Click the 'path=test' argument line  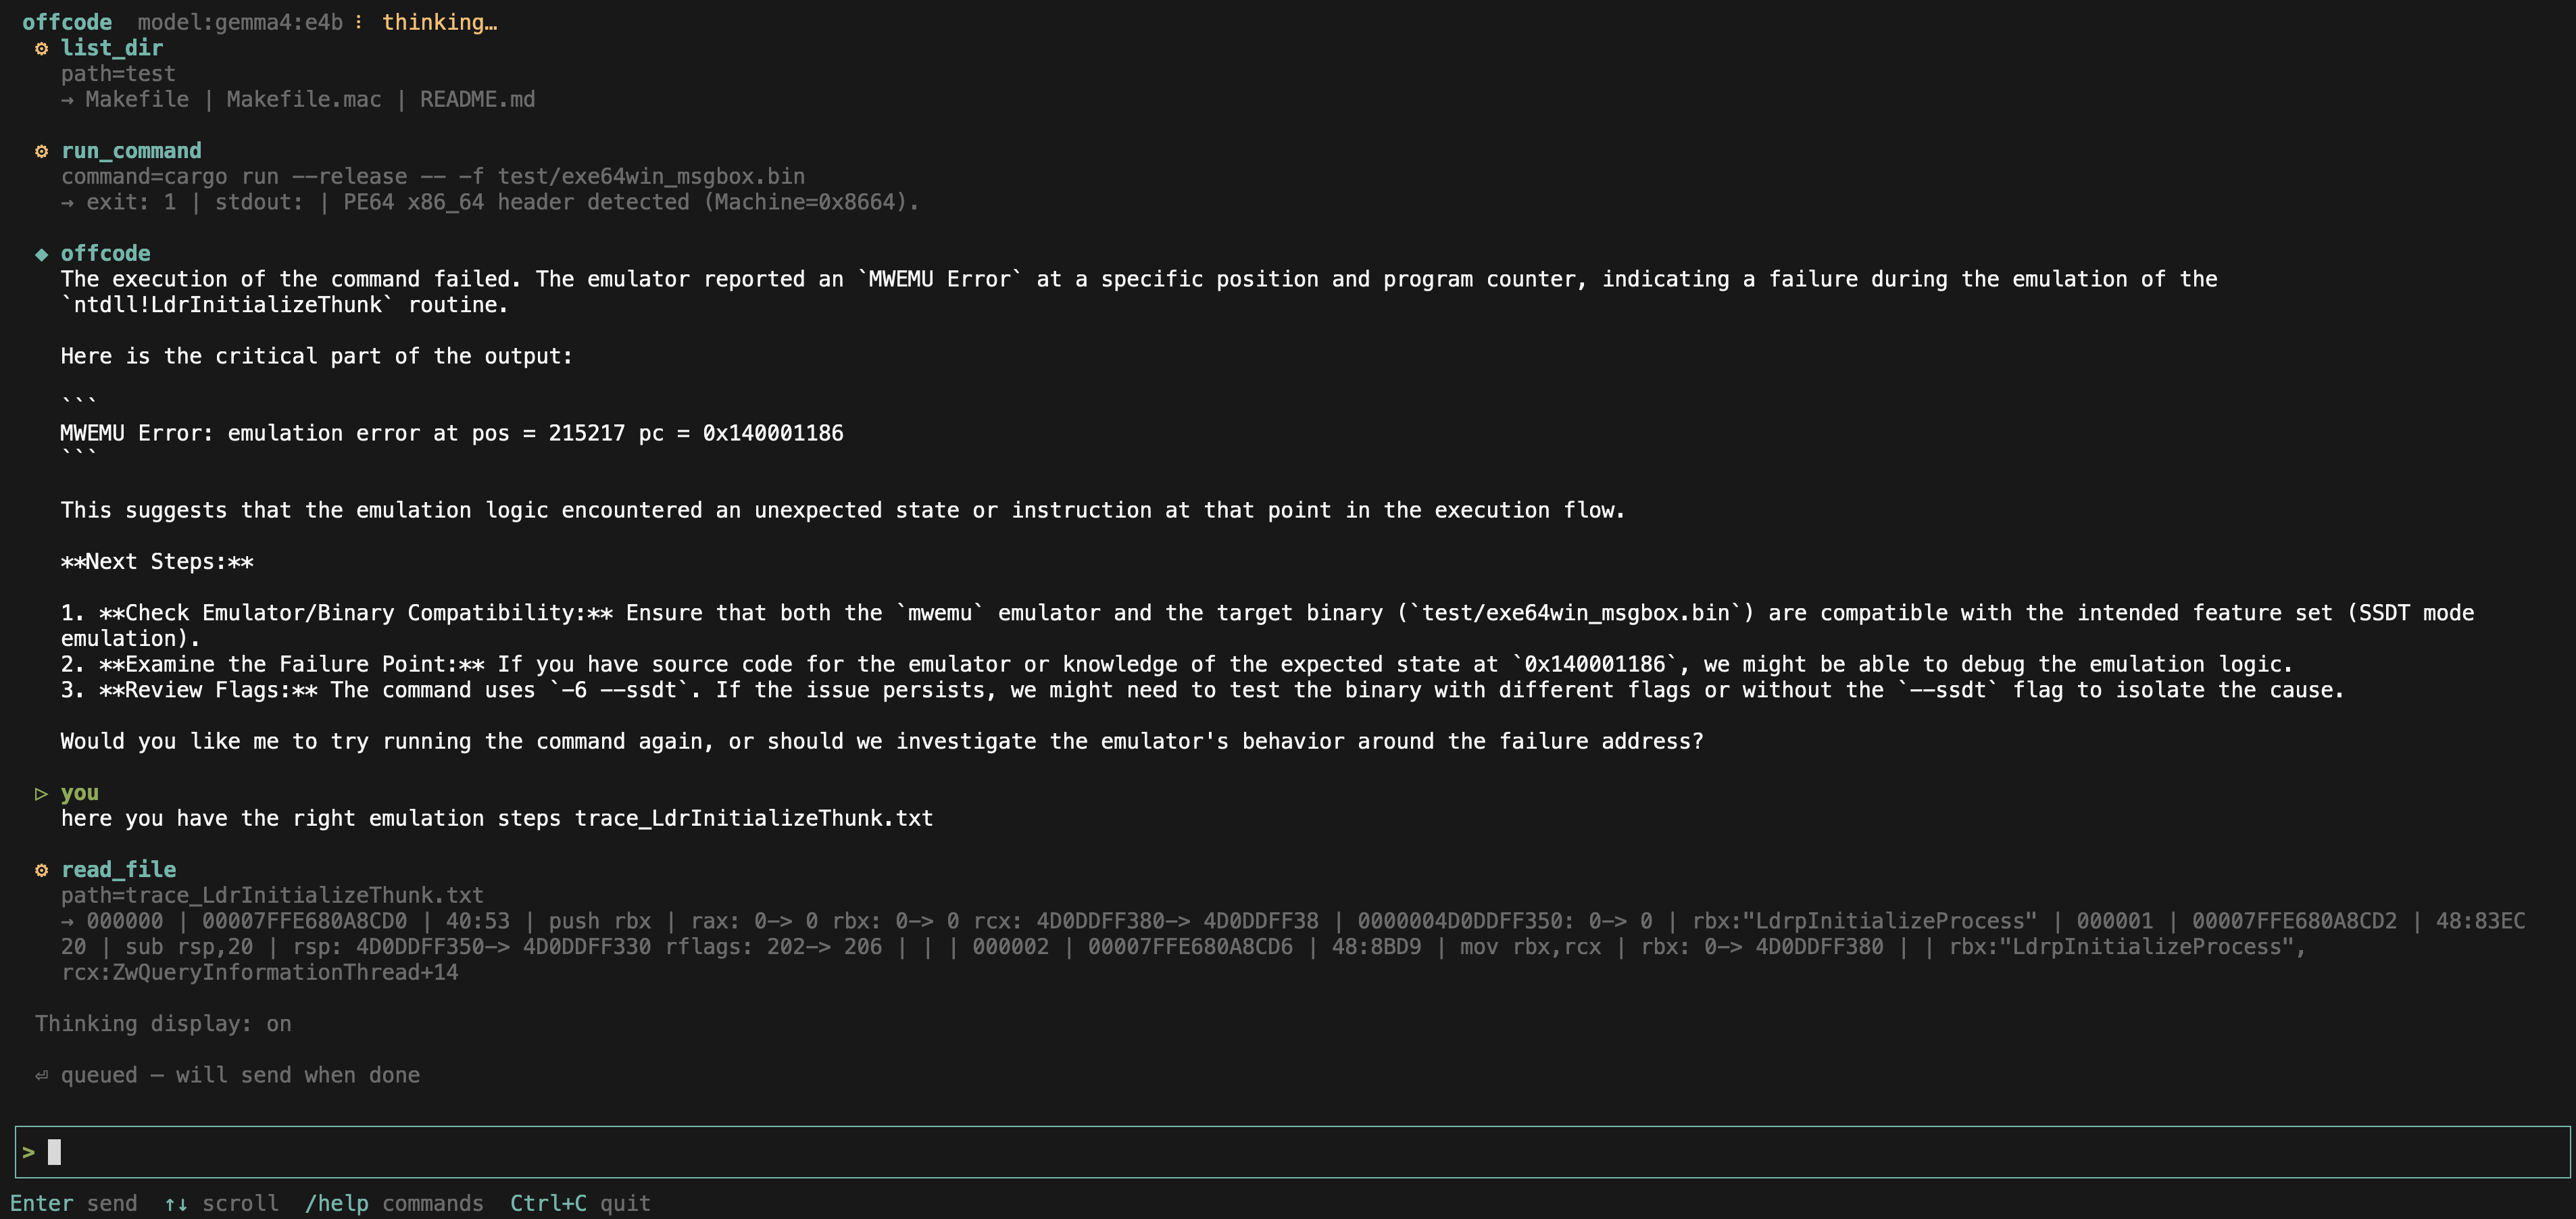[118, 74]
